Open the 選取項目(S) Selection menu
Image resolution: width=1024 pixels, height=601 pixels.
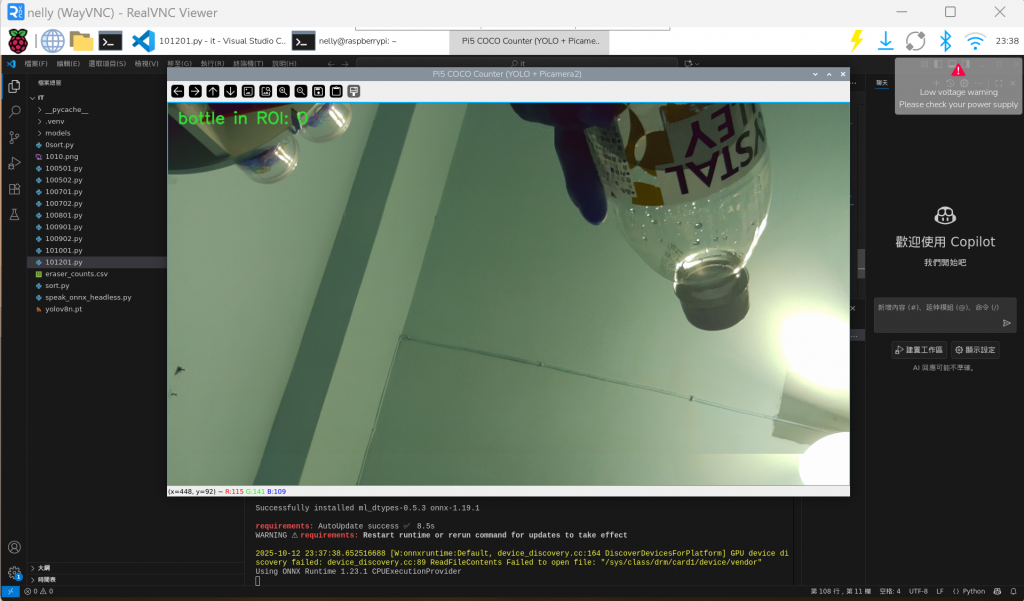click(x=107, y=63)
